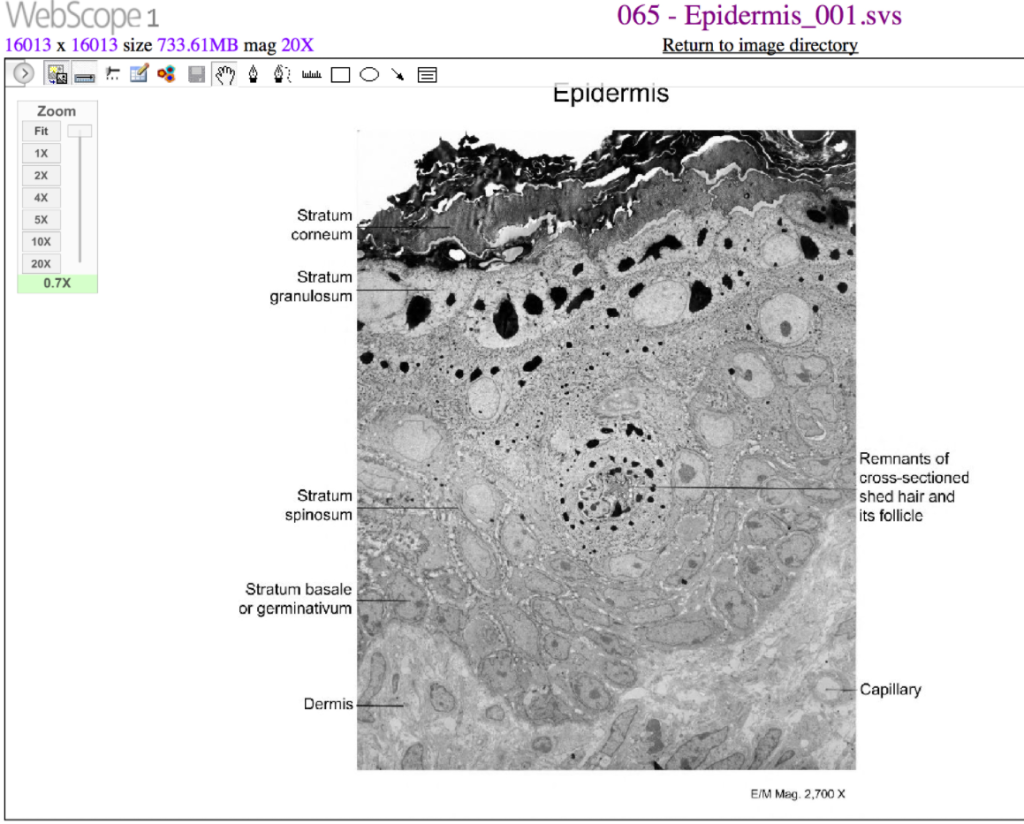Click the 0.7X current zoom indicator

click(57, 284)
